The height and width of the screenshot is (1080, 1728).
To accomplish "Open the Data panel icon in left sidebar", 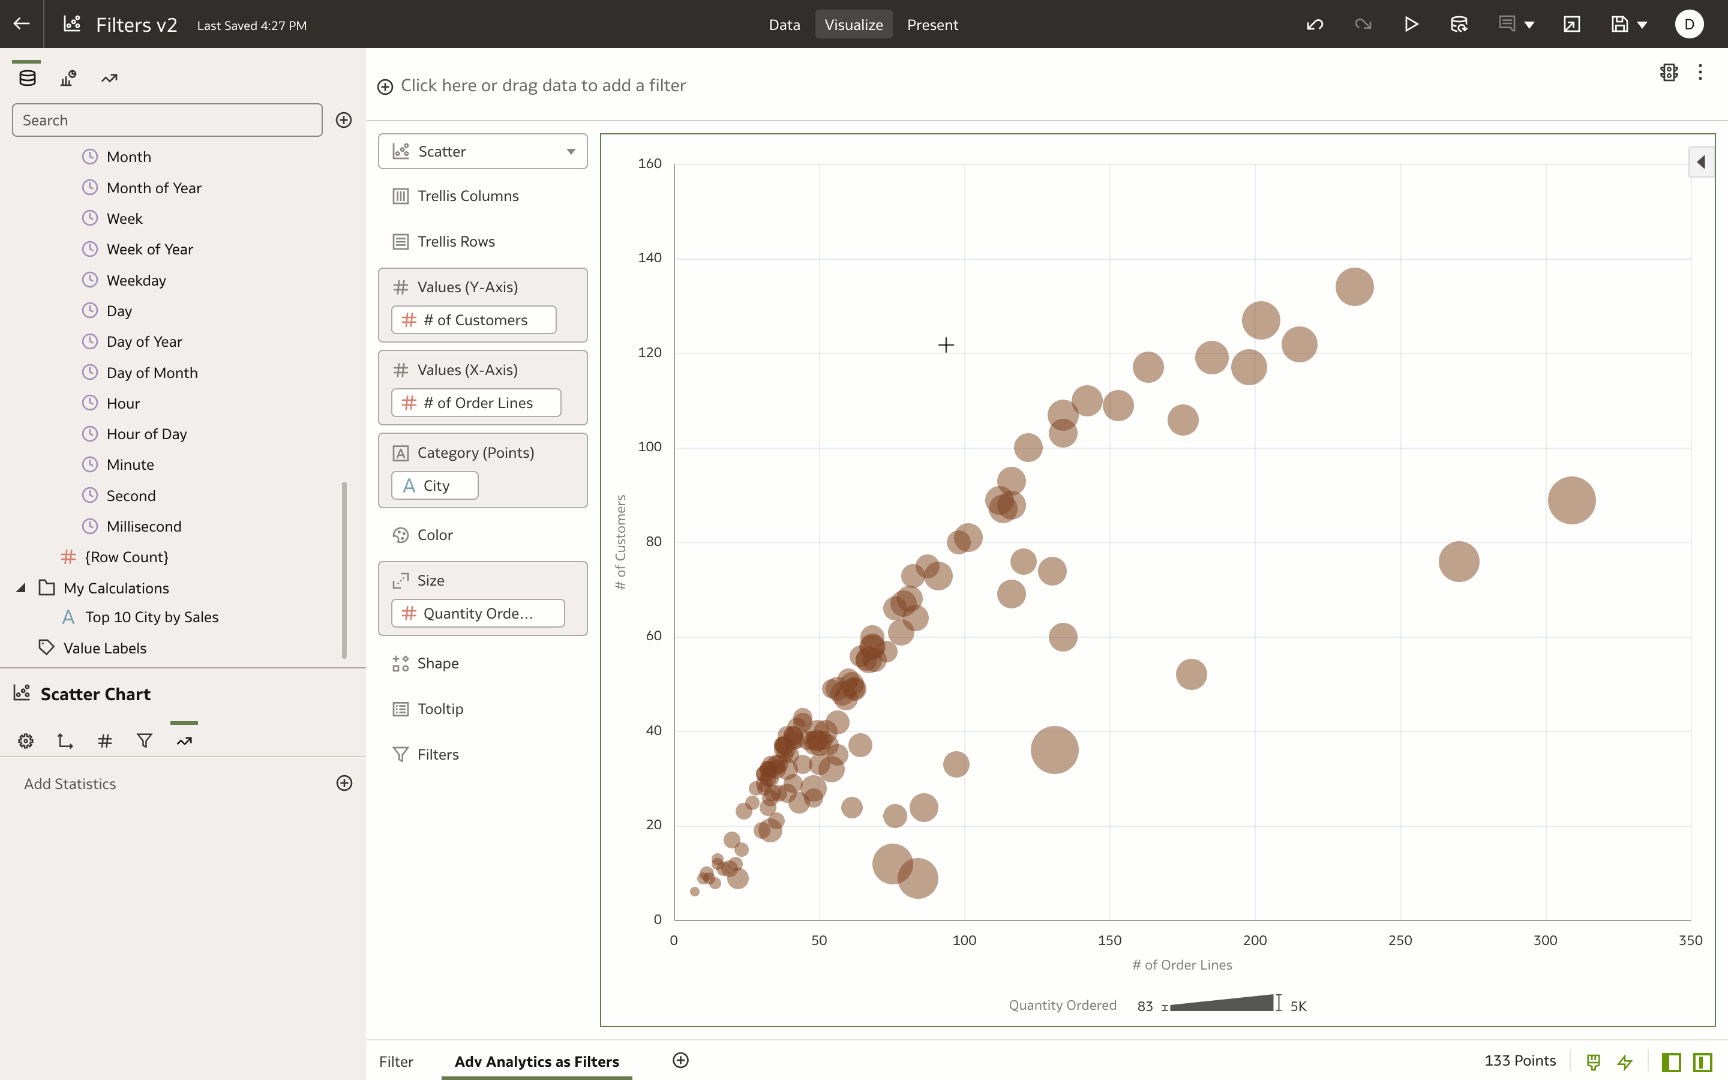I will [x=27, y=77].
